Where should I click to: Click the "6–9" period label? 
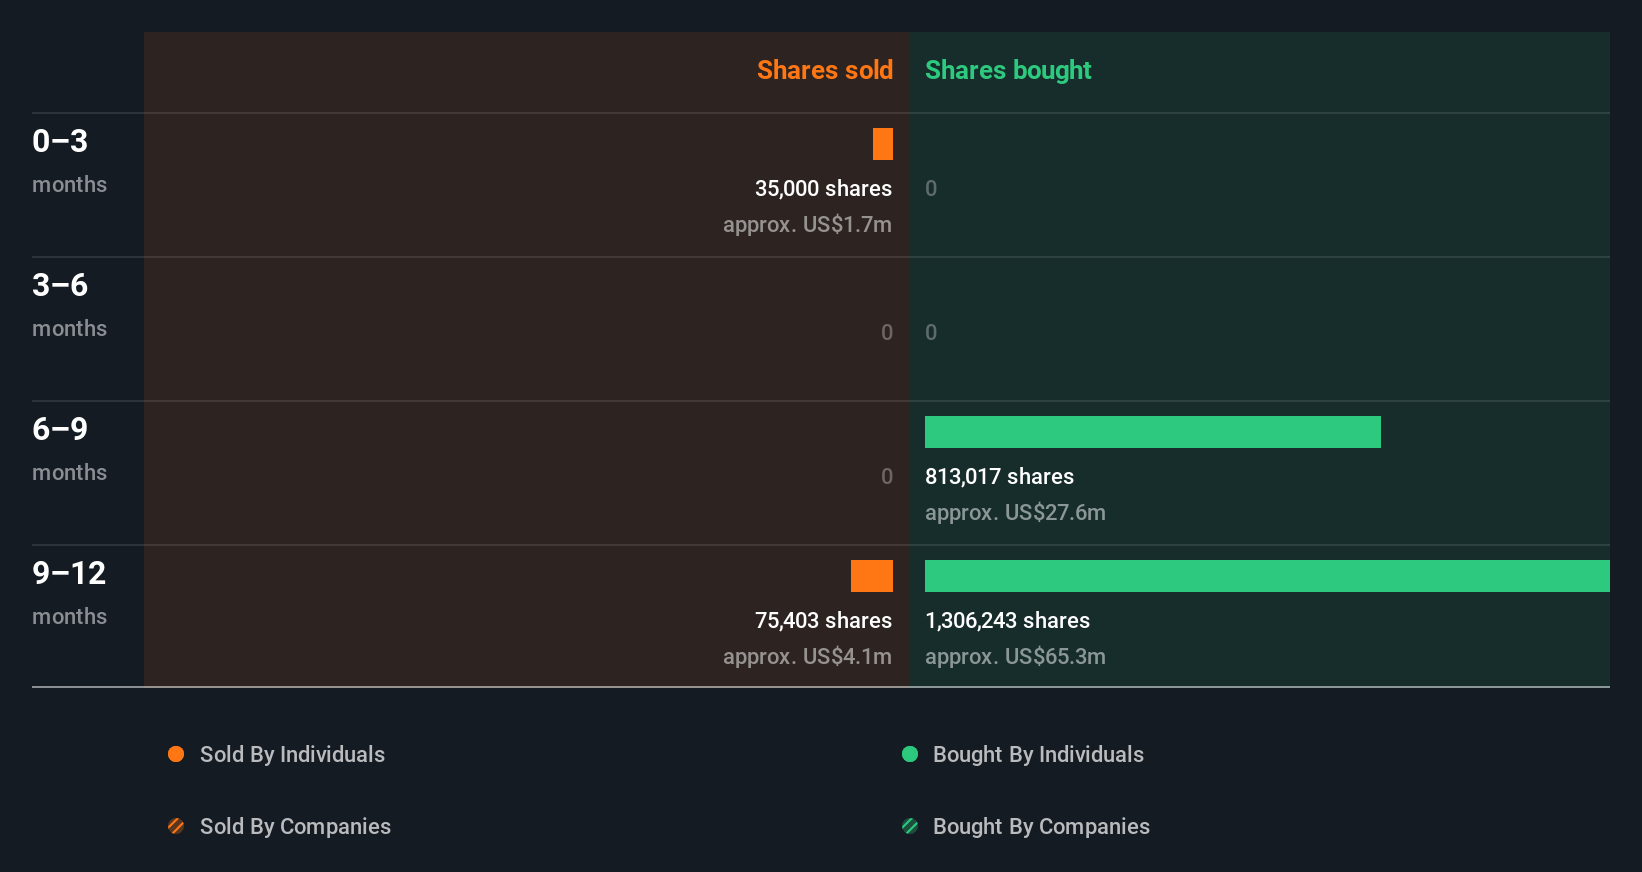click(x=60, y=429)
